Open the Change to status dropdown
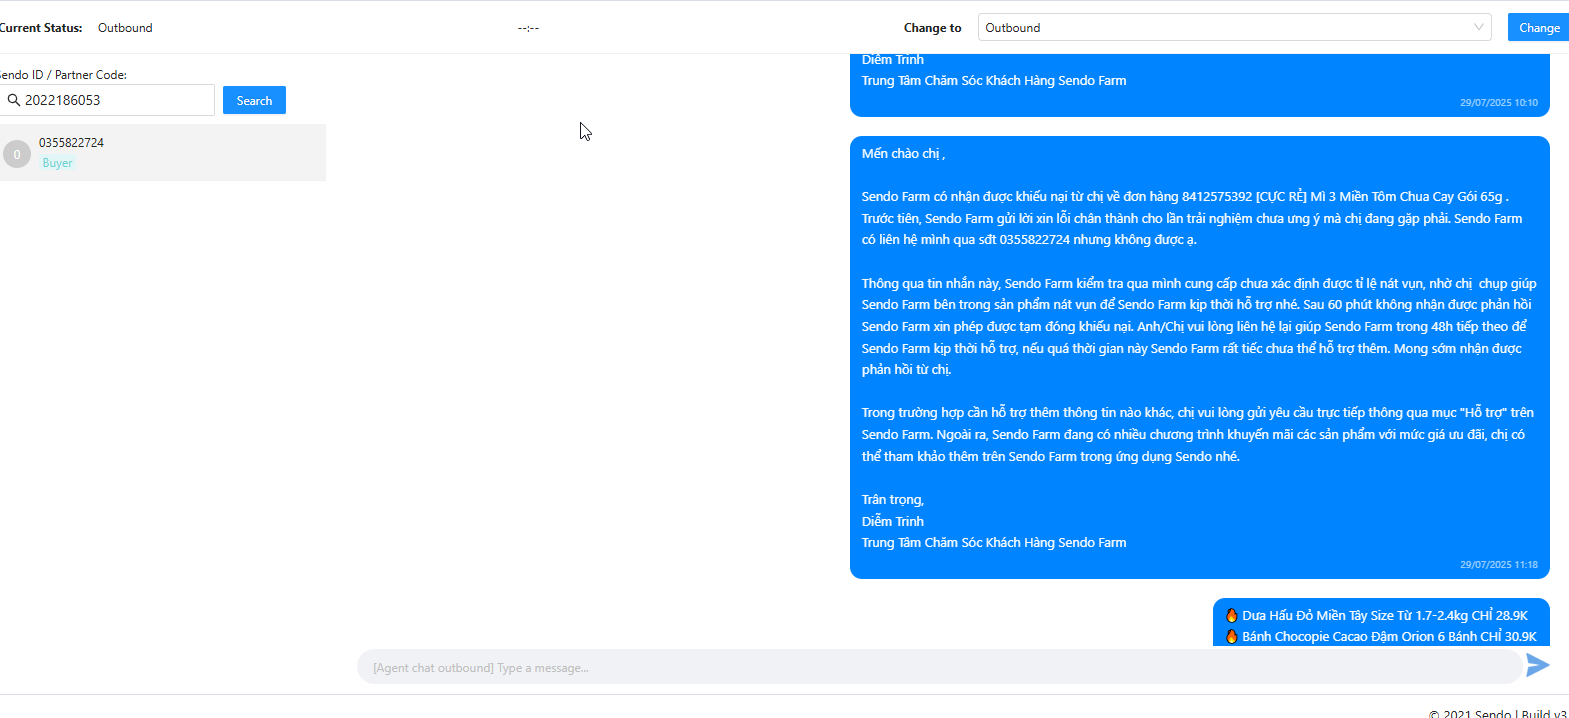The image size is (1569, 718). 1235,27
